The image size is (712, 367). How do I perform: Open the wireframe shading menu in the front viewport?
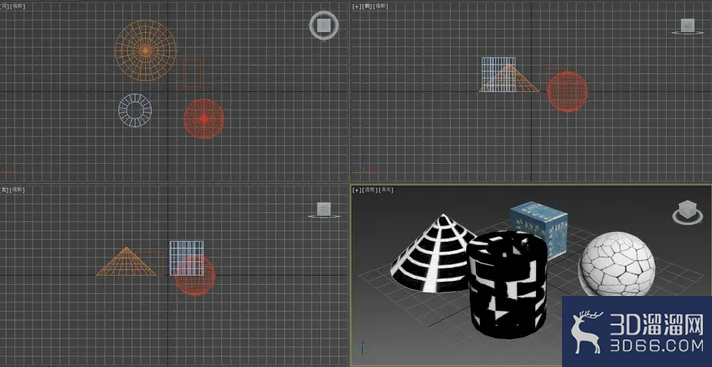pyautogui.click(x=382, y=6)
